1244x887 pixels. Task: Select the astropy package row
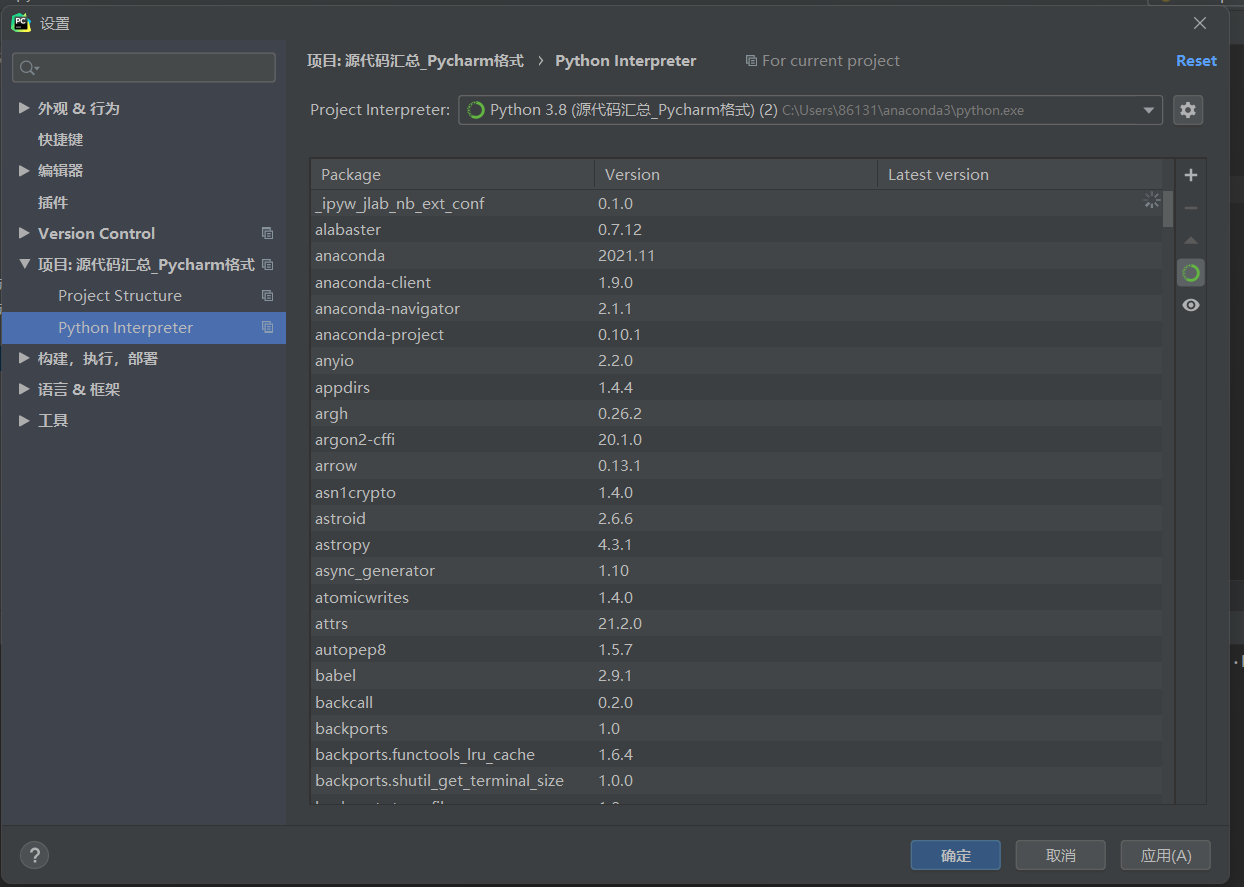pyautogui.click(x=737, y=545)
